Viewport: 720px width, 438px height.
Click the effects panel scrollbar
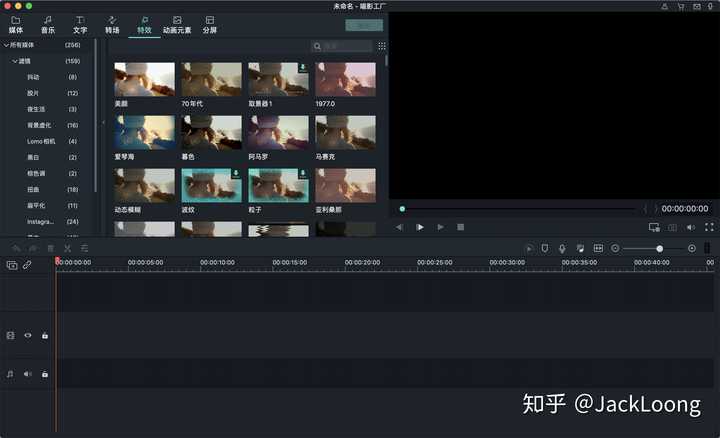[x=386, y=61]
